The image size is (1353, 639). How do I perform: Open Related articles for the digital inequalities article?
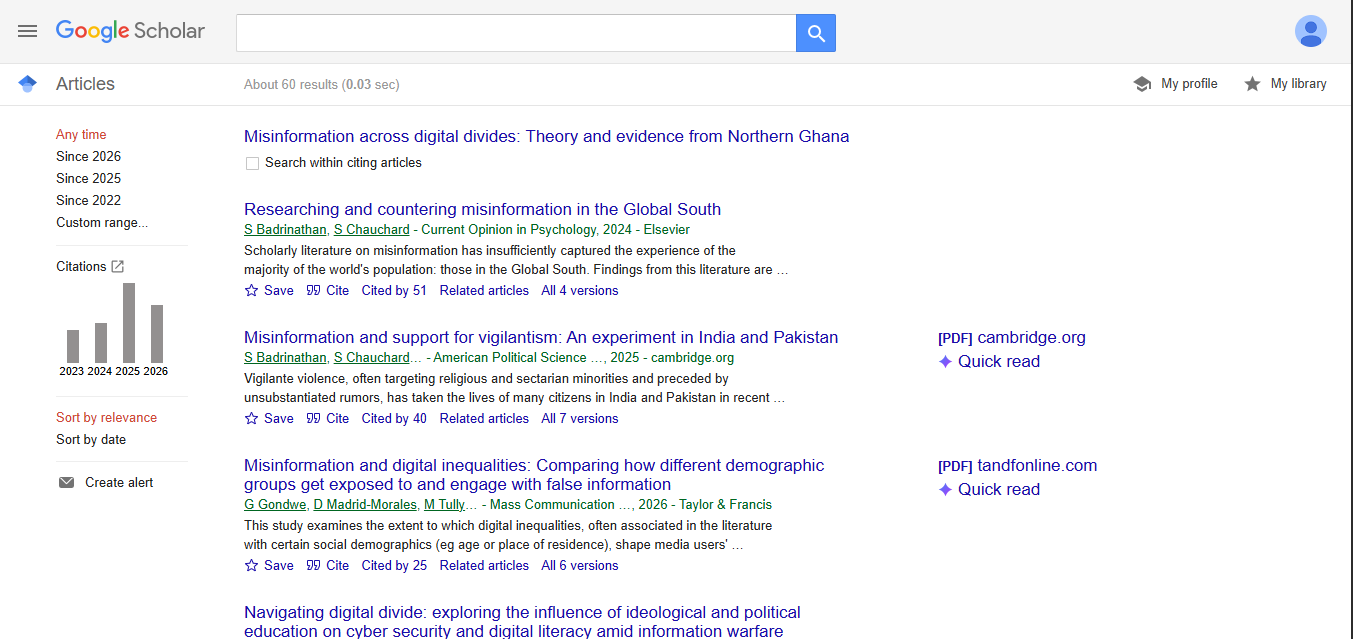click(484, 565)
